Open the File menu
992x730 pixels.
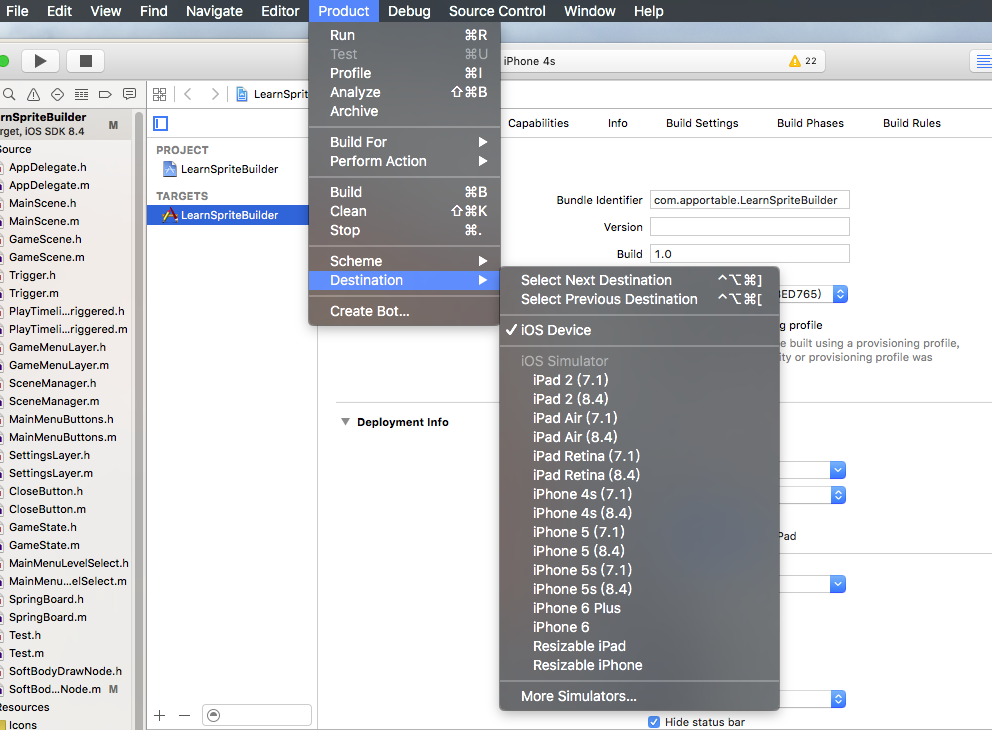pyautogui.click(x=17, y=11)
